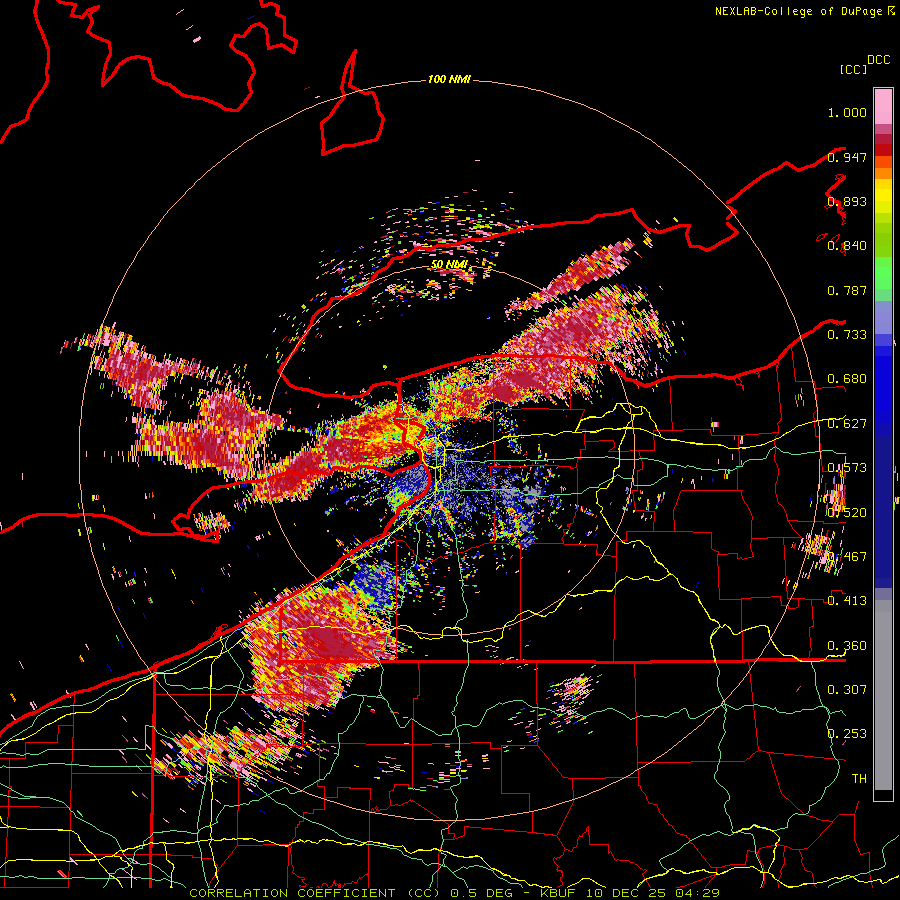Click the 0.360 legend value
900x900 pixels.
click(x=847, y=646)
